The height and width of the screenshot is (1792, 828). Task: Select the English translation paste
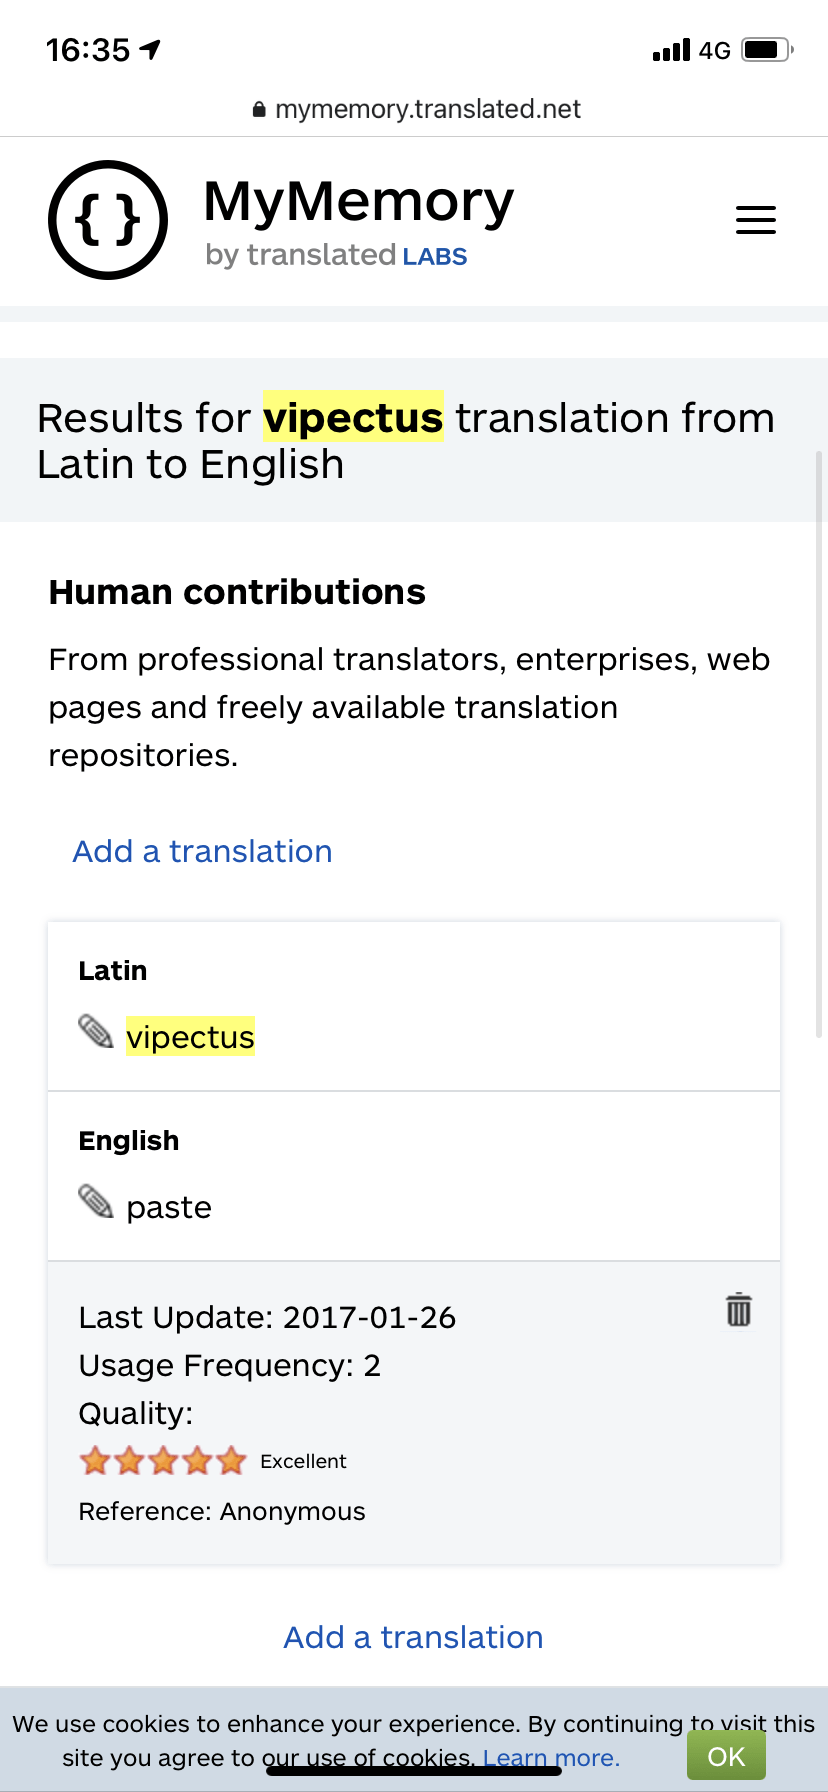pos(169,1207)
